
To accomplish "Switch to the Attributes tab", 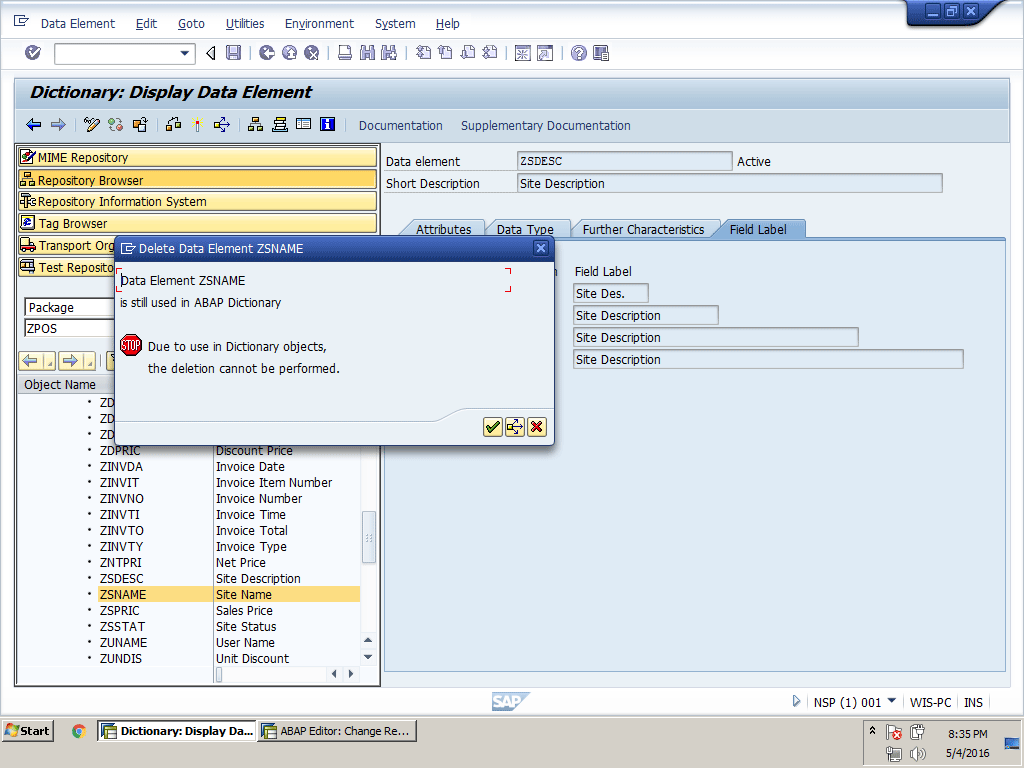I will coord(443,229).
